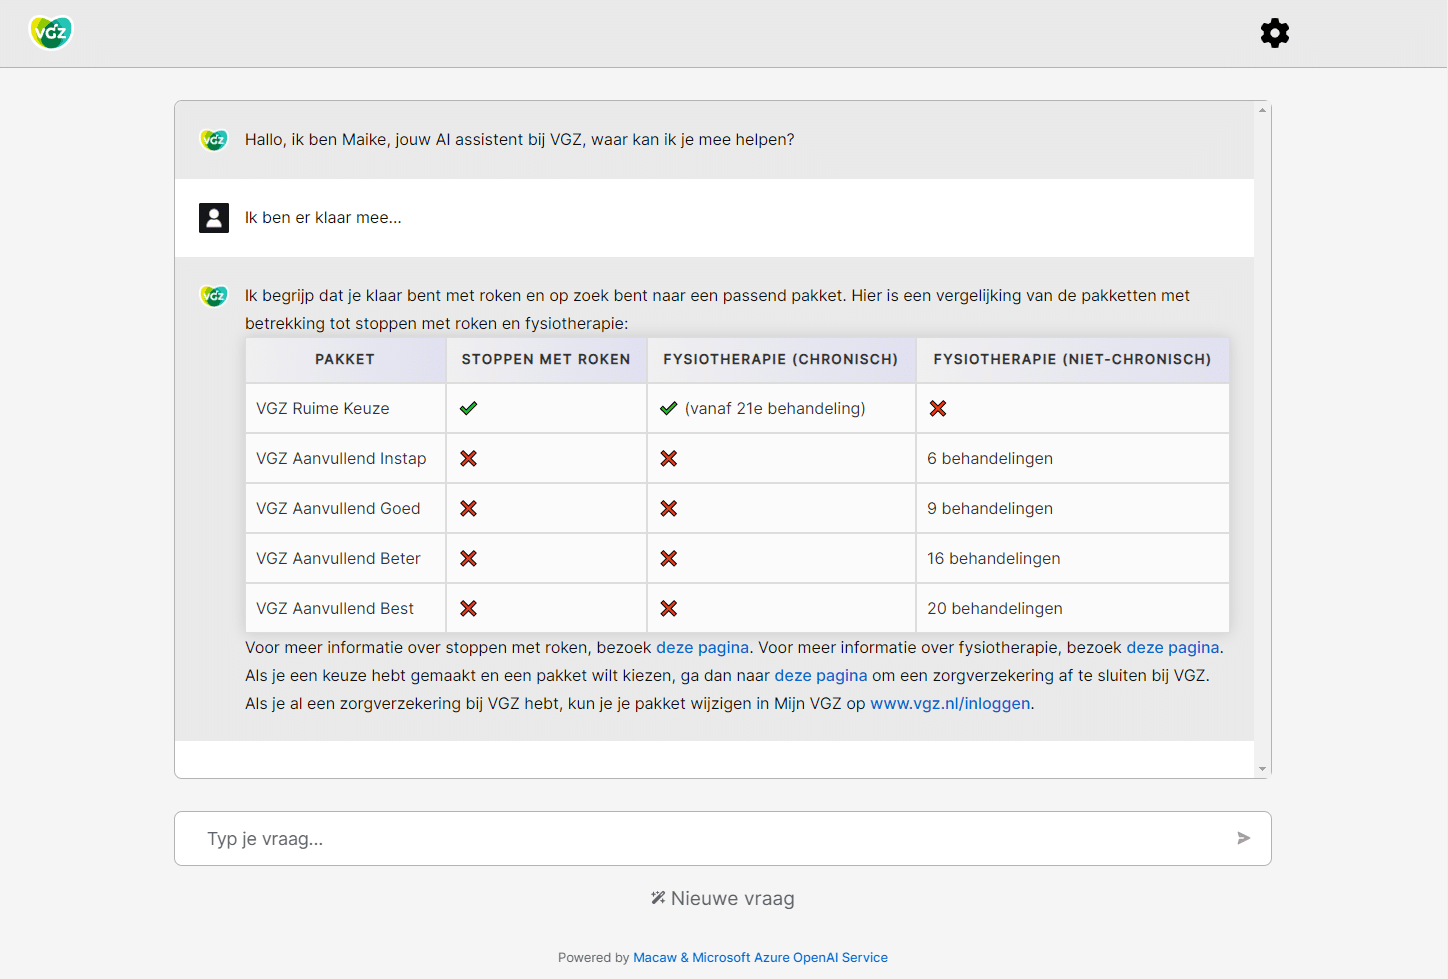The height and width of the screenshot is (979, 1448).
Task: Open 'deze pagina' link about fysiotherapie
Action: click(1172, 647)
